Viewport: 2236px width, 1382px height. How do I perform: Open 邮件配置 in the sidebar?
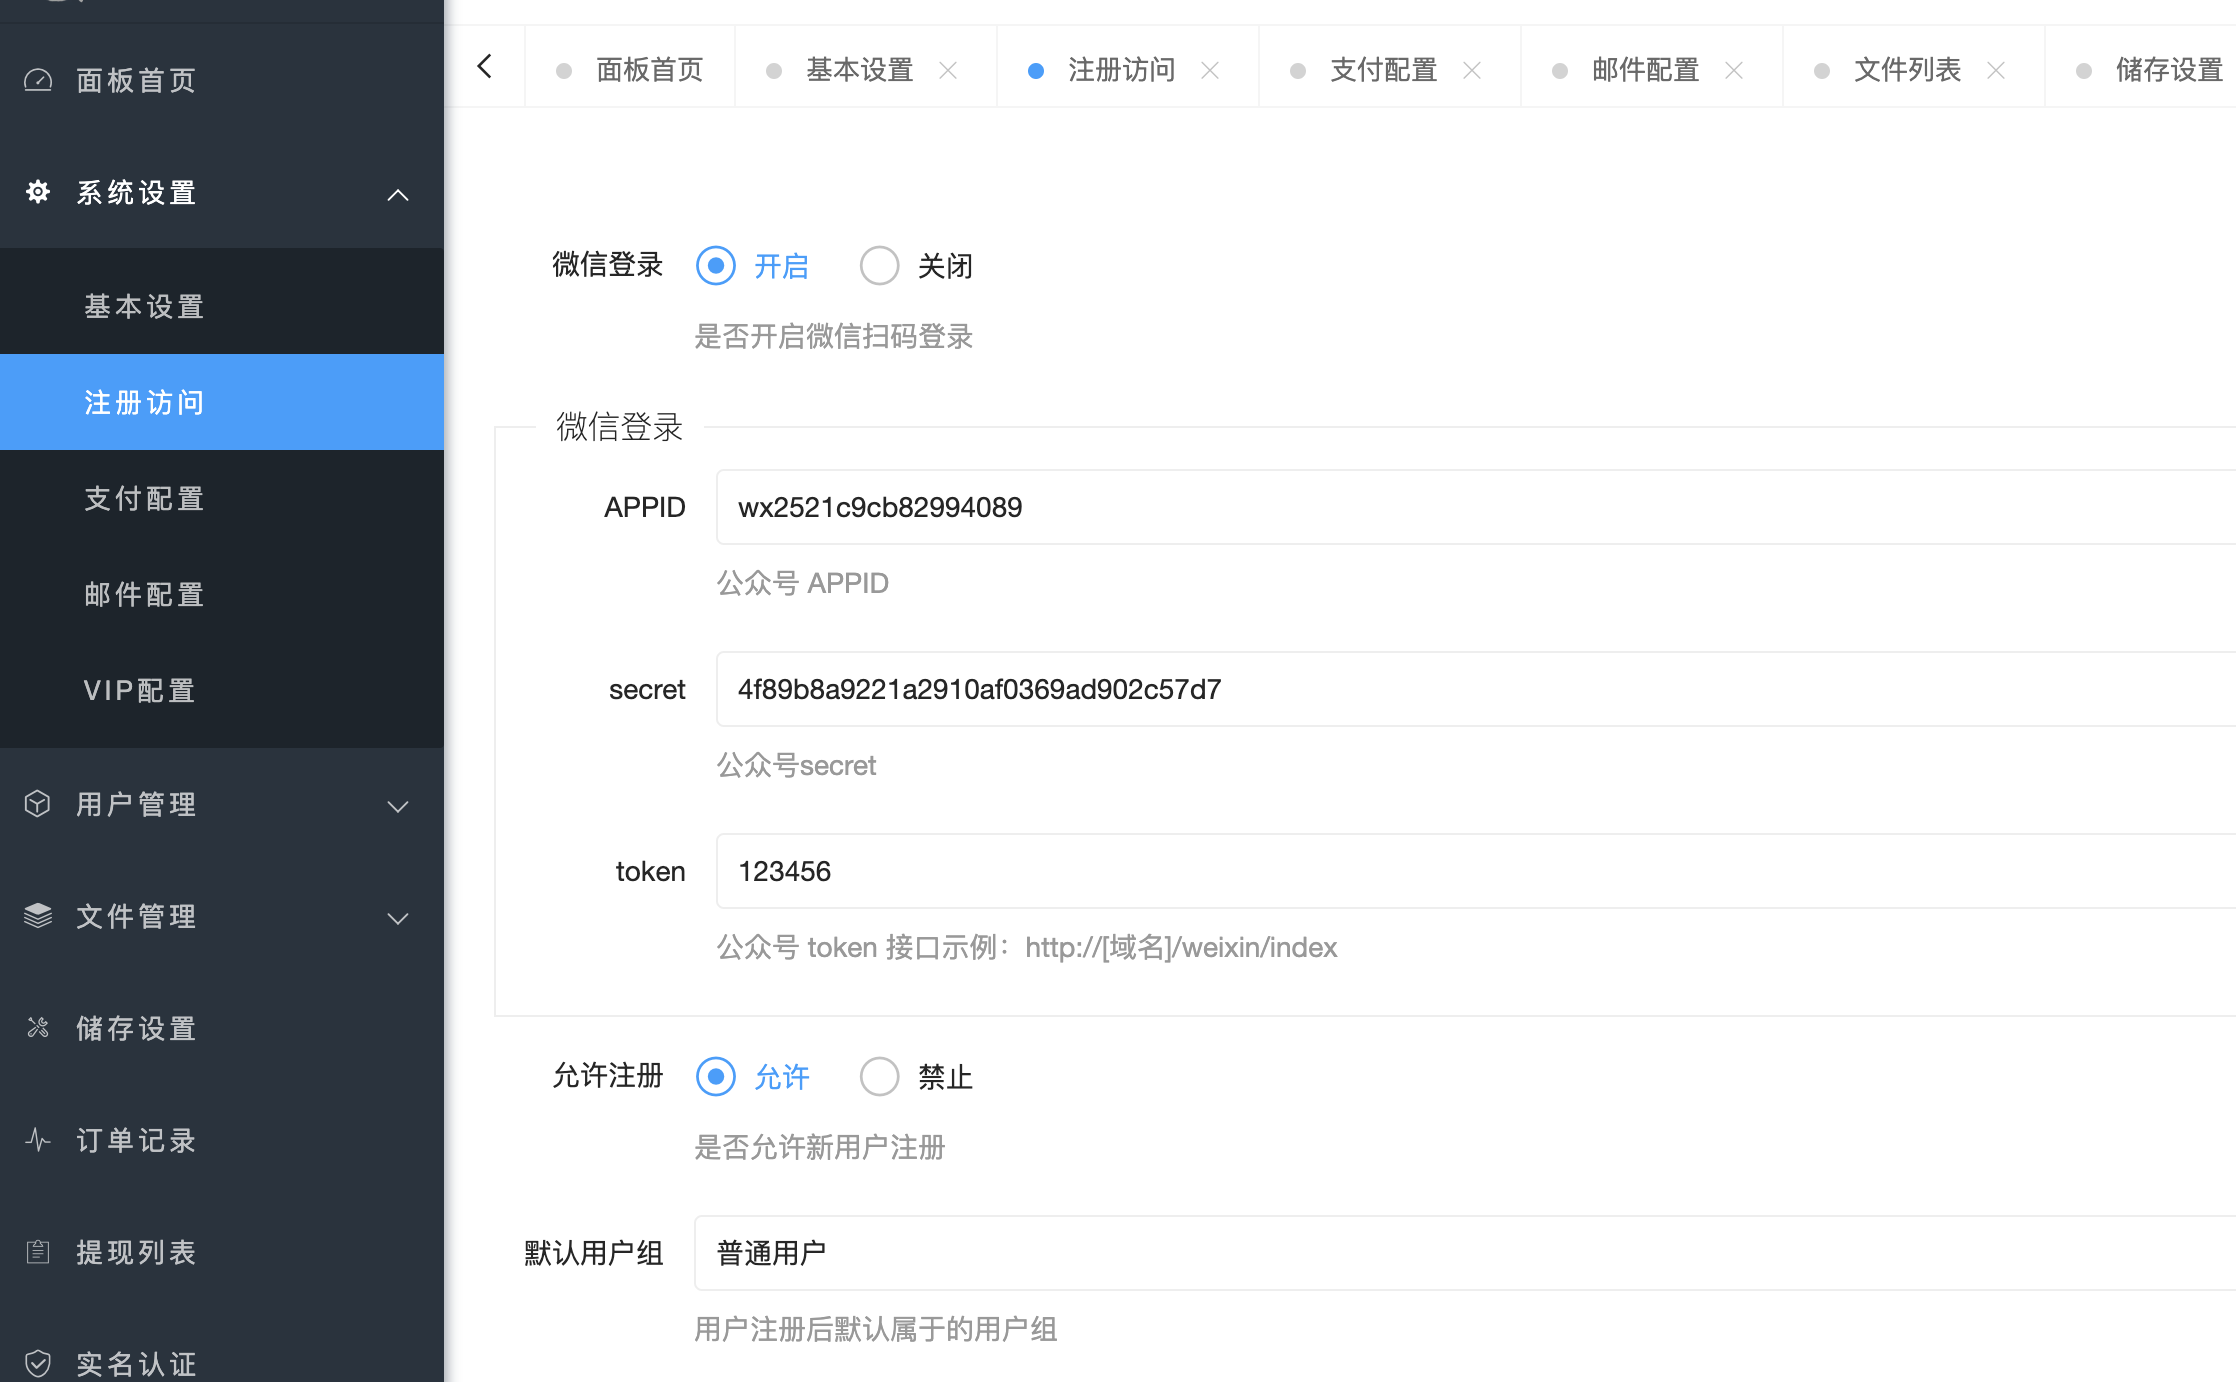coord(222,594)
